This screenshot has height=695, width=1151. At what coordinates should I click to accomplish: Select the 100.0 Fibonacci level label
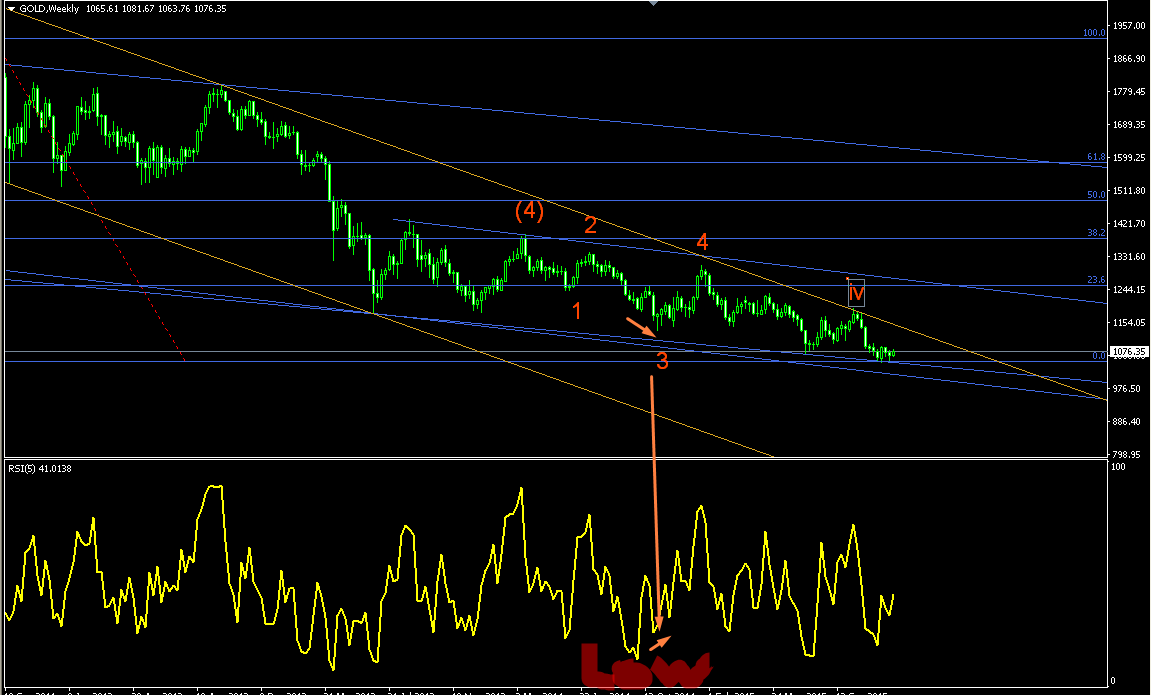(x=1094, y=33)
